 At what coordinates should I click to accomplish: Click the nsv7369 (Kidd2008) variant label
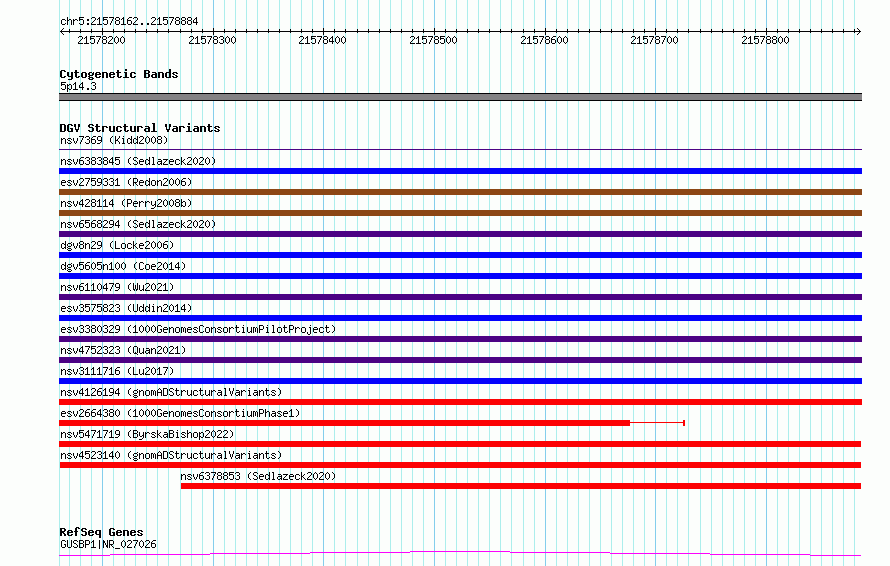pyautogui.click(x=114, y=140)
